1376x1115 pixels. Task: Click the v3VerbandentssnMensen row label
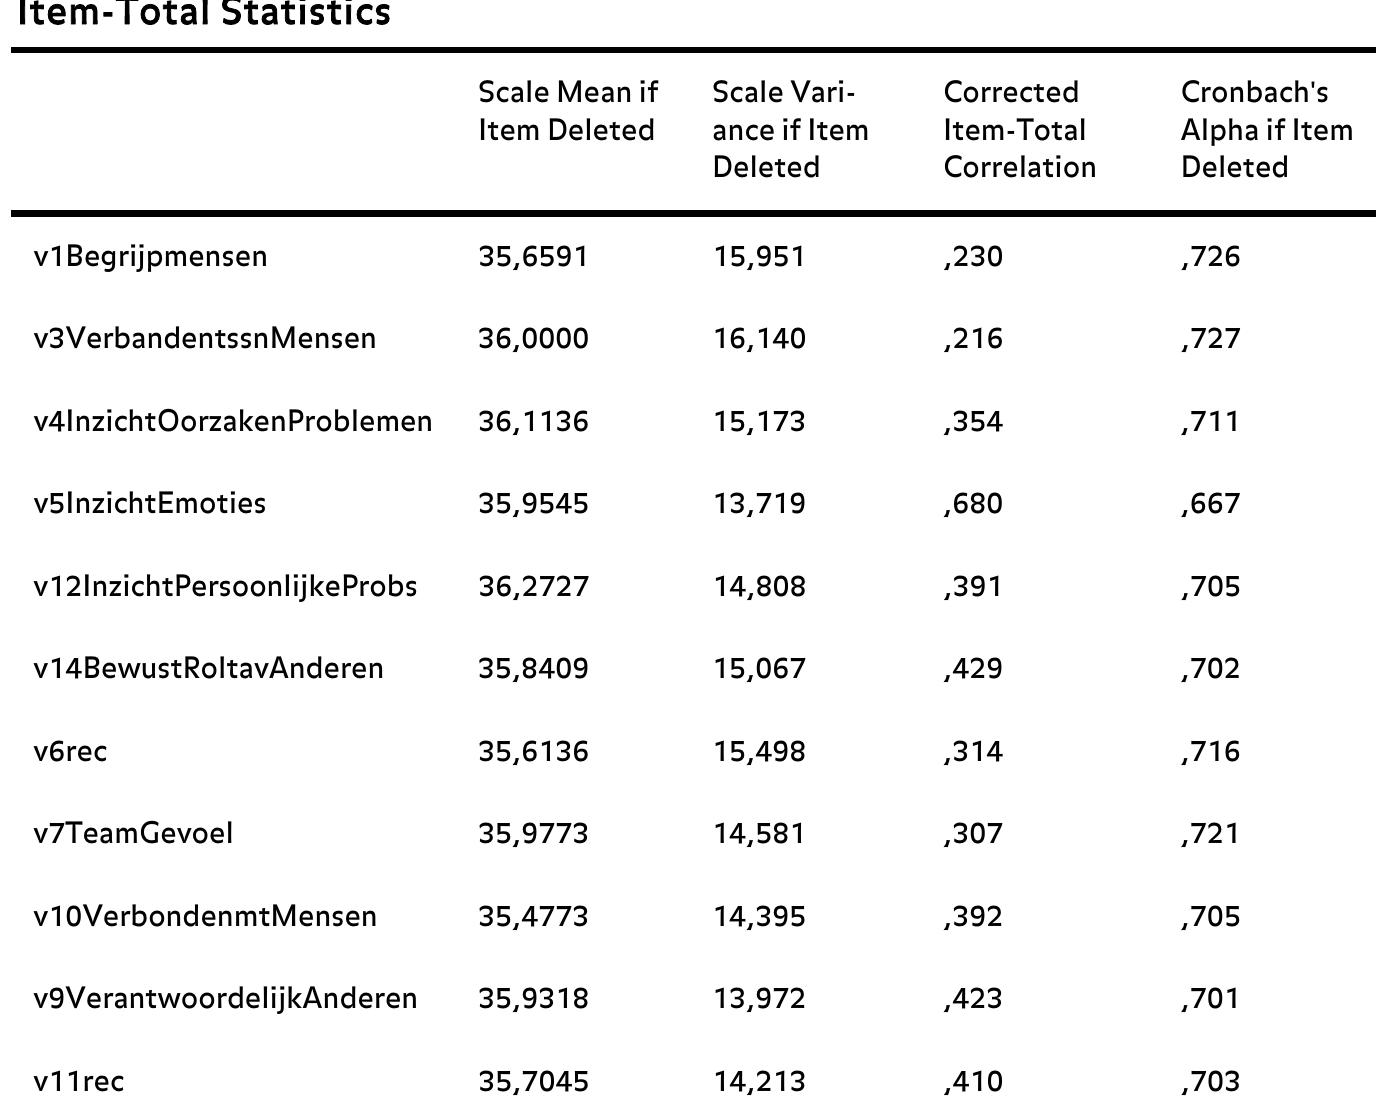tap(205, 338)
